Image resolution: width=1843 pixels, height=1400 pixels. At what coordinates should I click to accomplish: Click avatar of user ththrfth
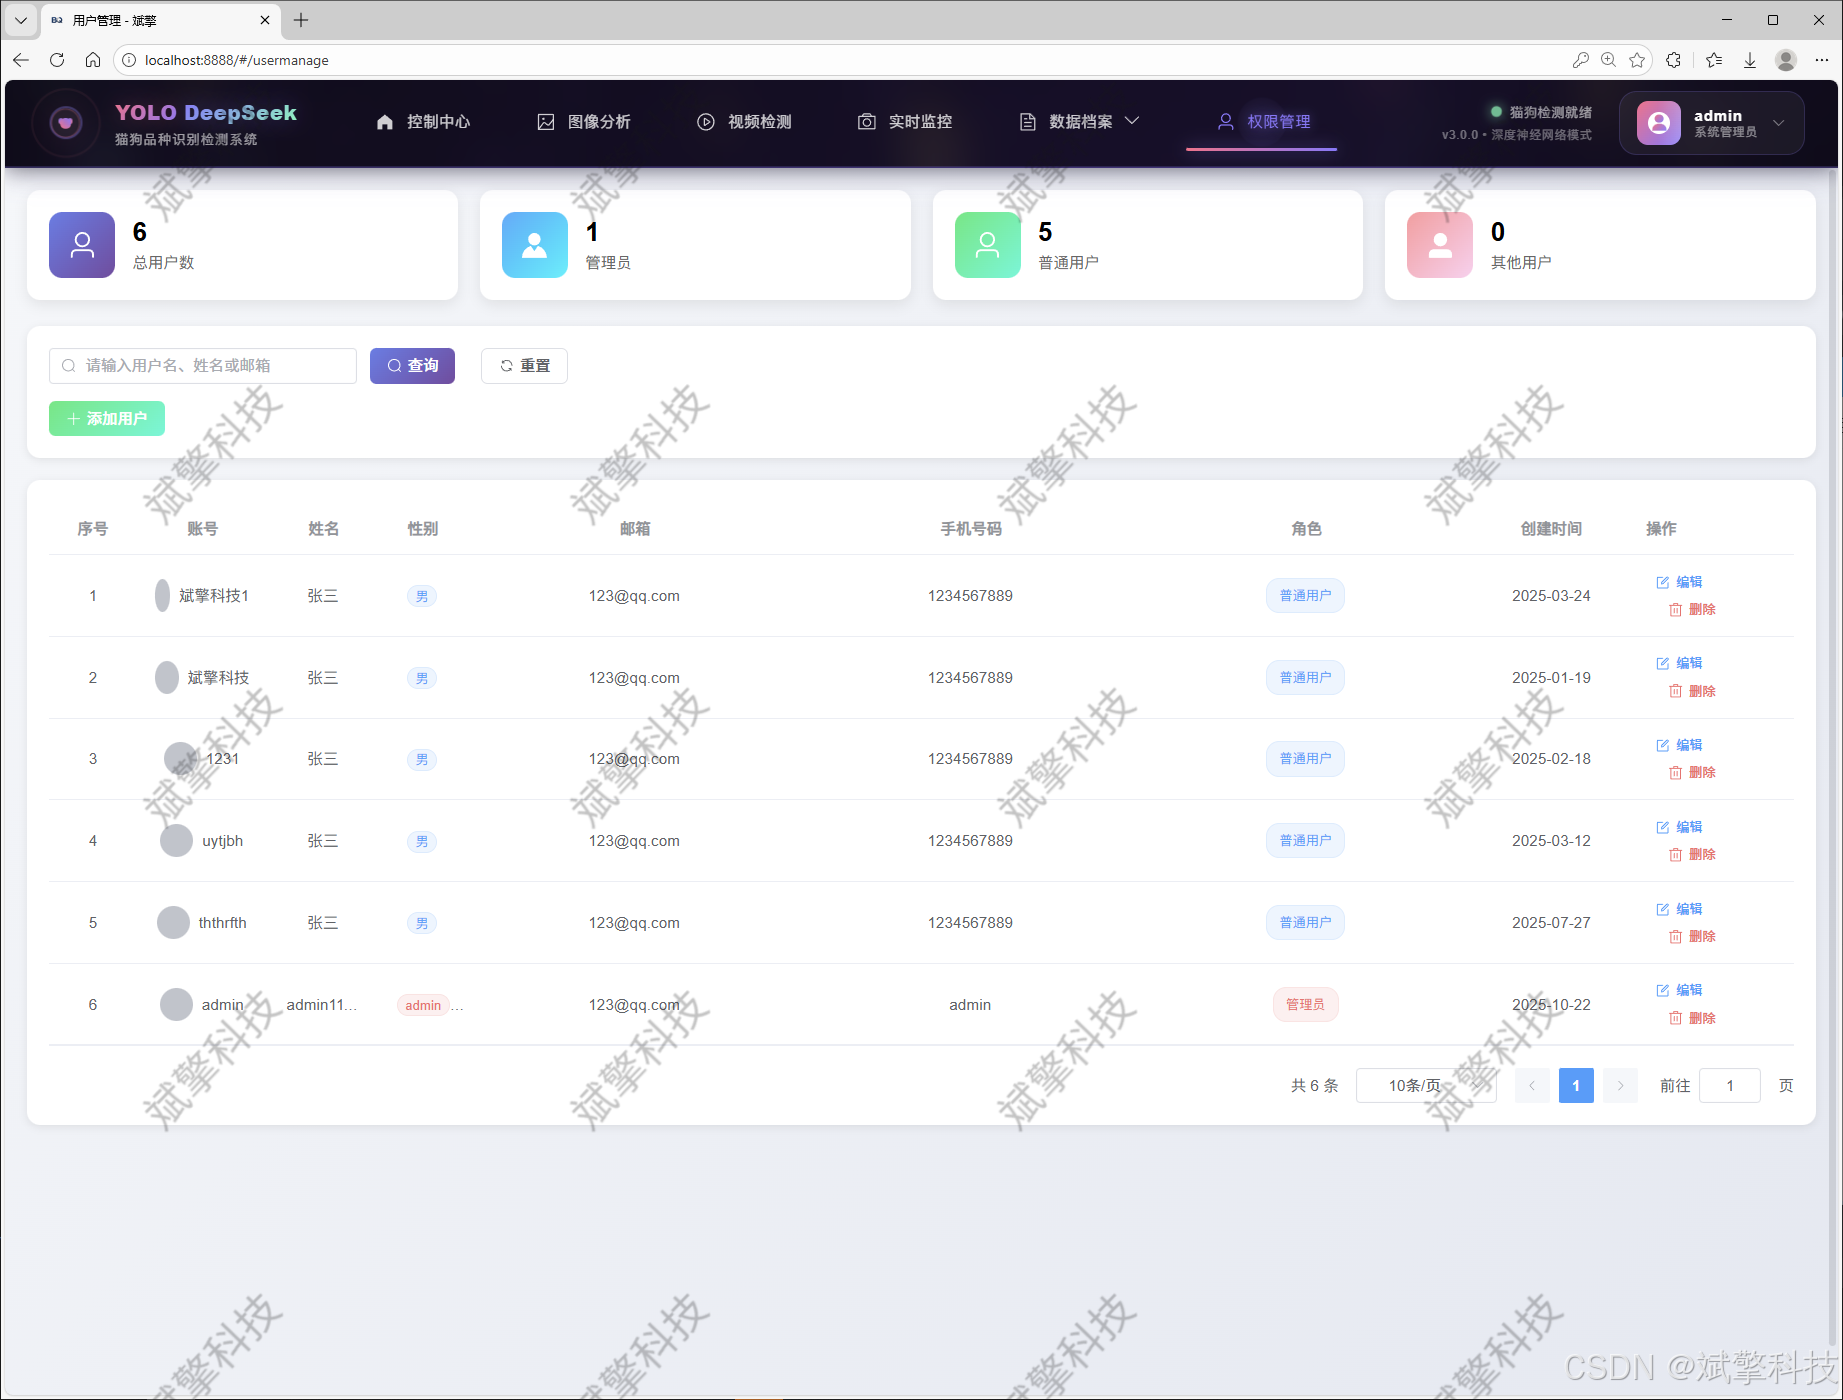[x=173, y=923]
